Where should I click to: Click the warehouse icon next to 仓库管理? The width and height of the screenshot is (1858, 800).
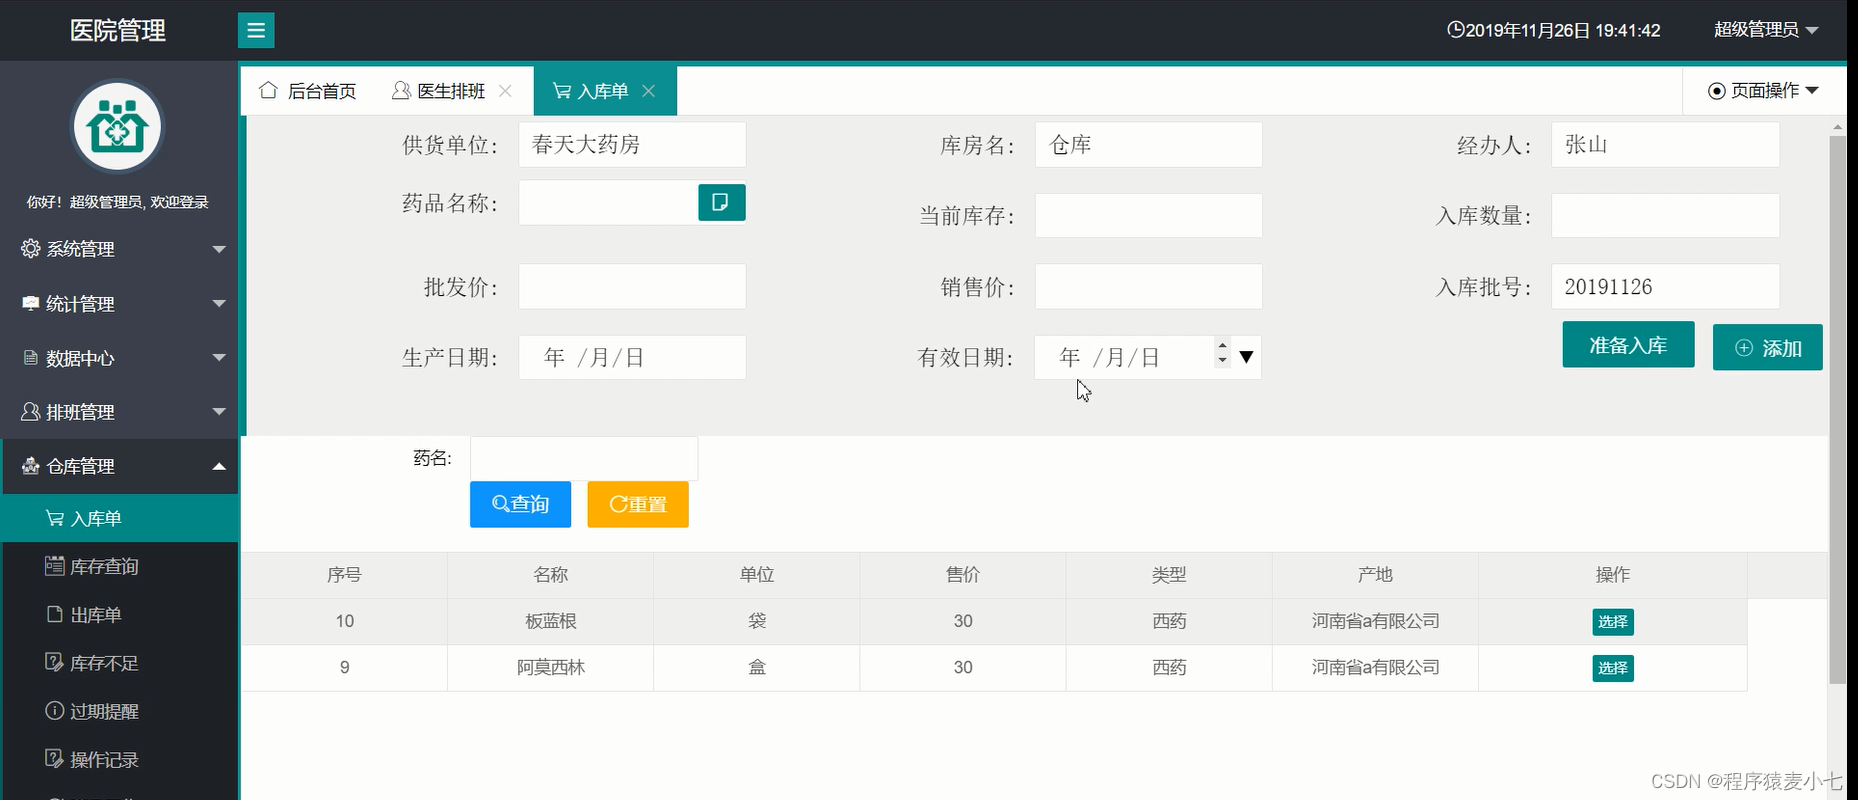[31, 465]
